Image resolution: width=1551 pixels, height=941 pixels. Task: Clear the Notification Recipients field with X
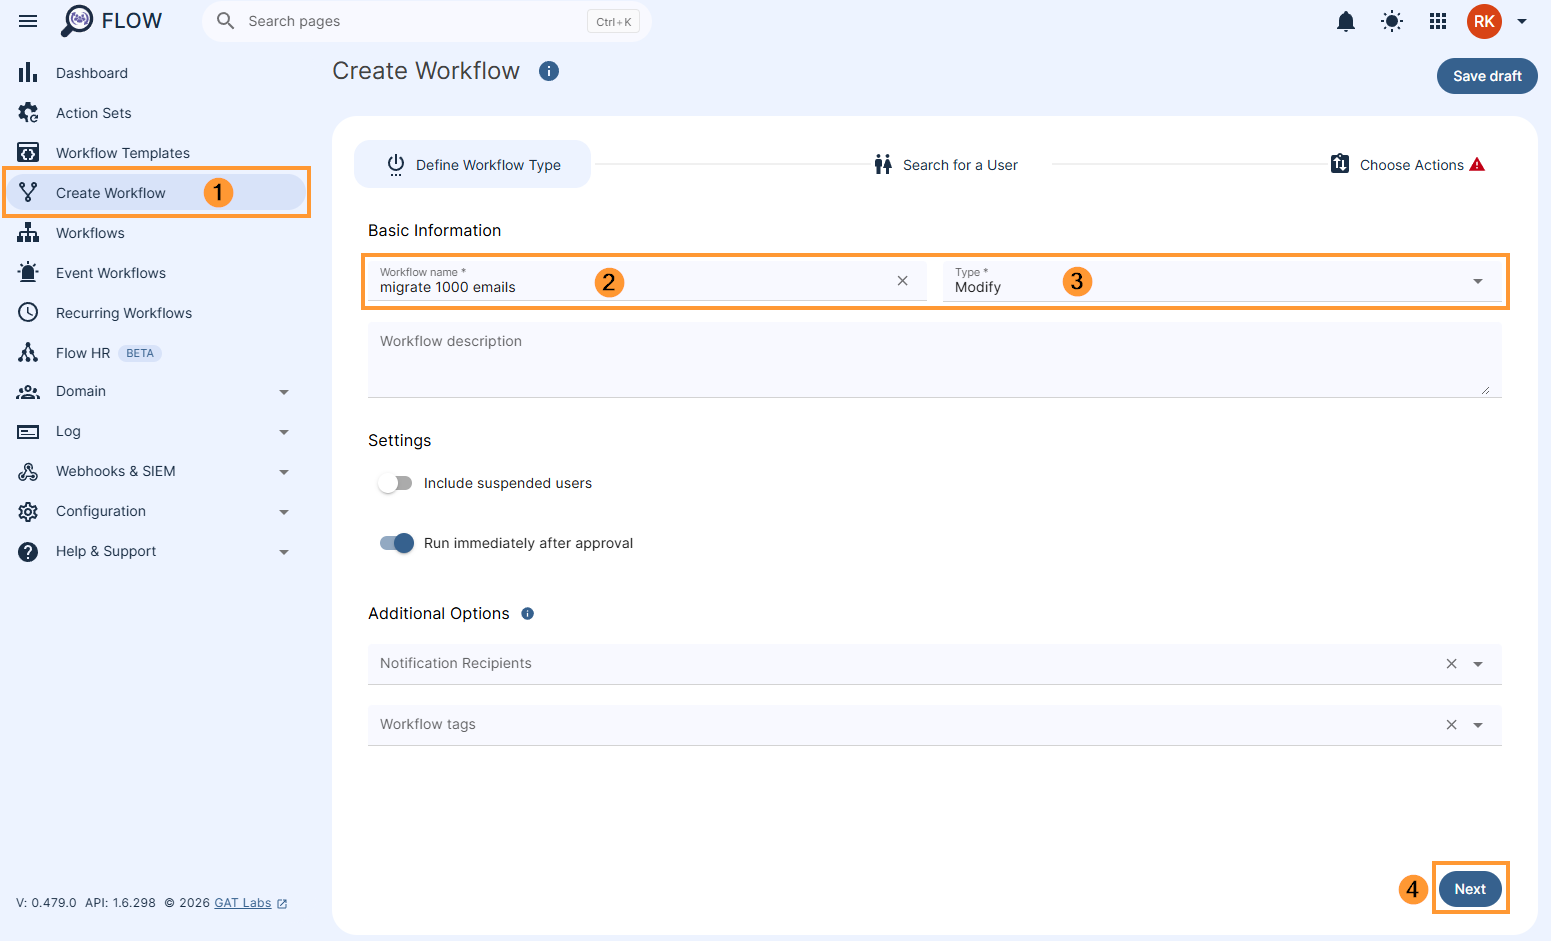pos(1452,664)
